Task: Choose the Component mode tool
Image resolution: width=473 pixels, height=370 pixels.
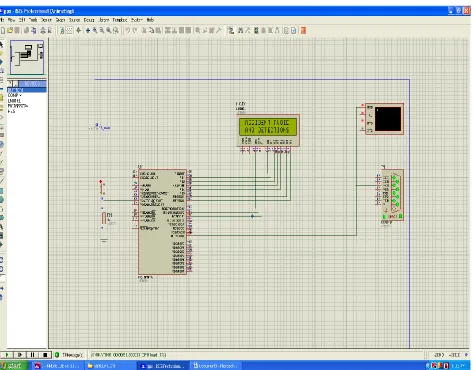Action: pos(1,53)
